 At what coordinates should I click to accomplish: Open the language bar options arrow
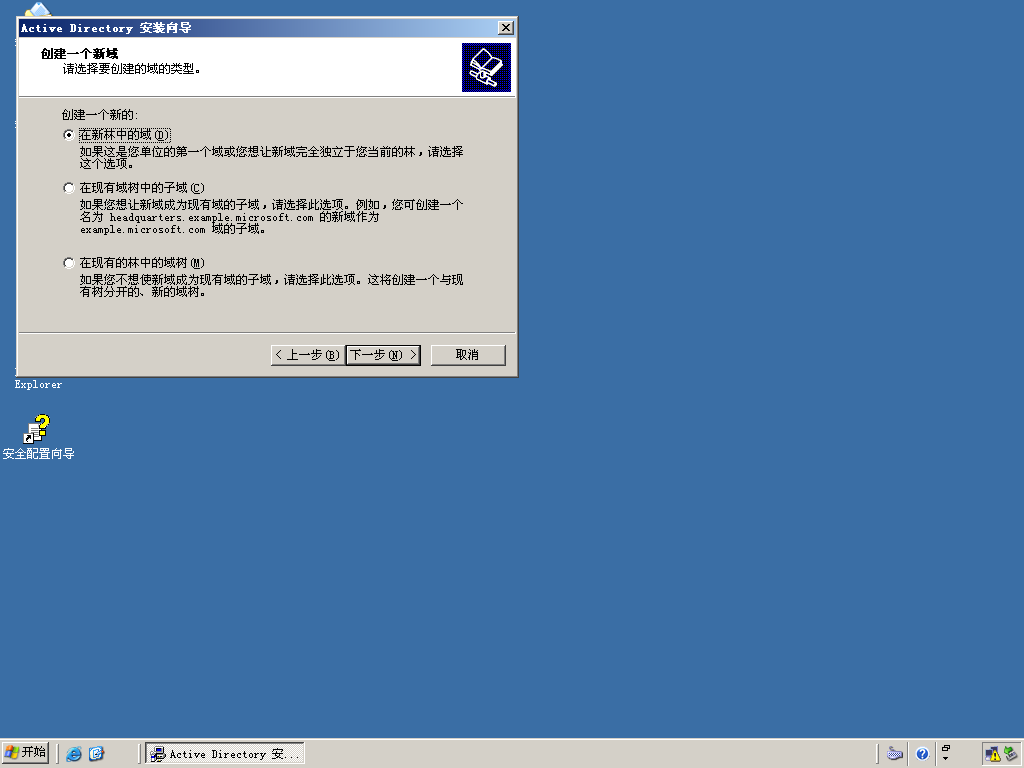pos(946,759)
